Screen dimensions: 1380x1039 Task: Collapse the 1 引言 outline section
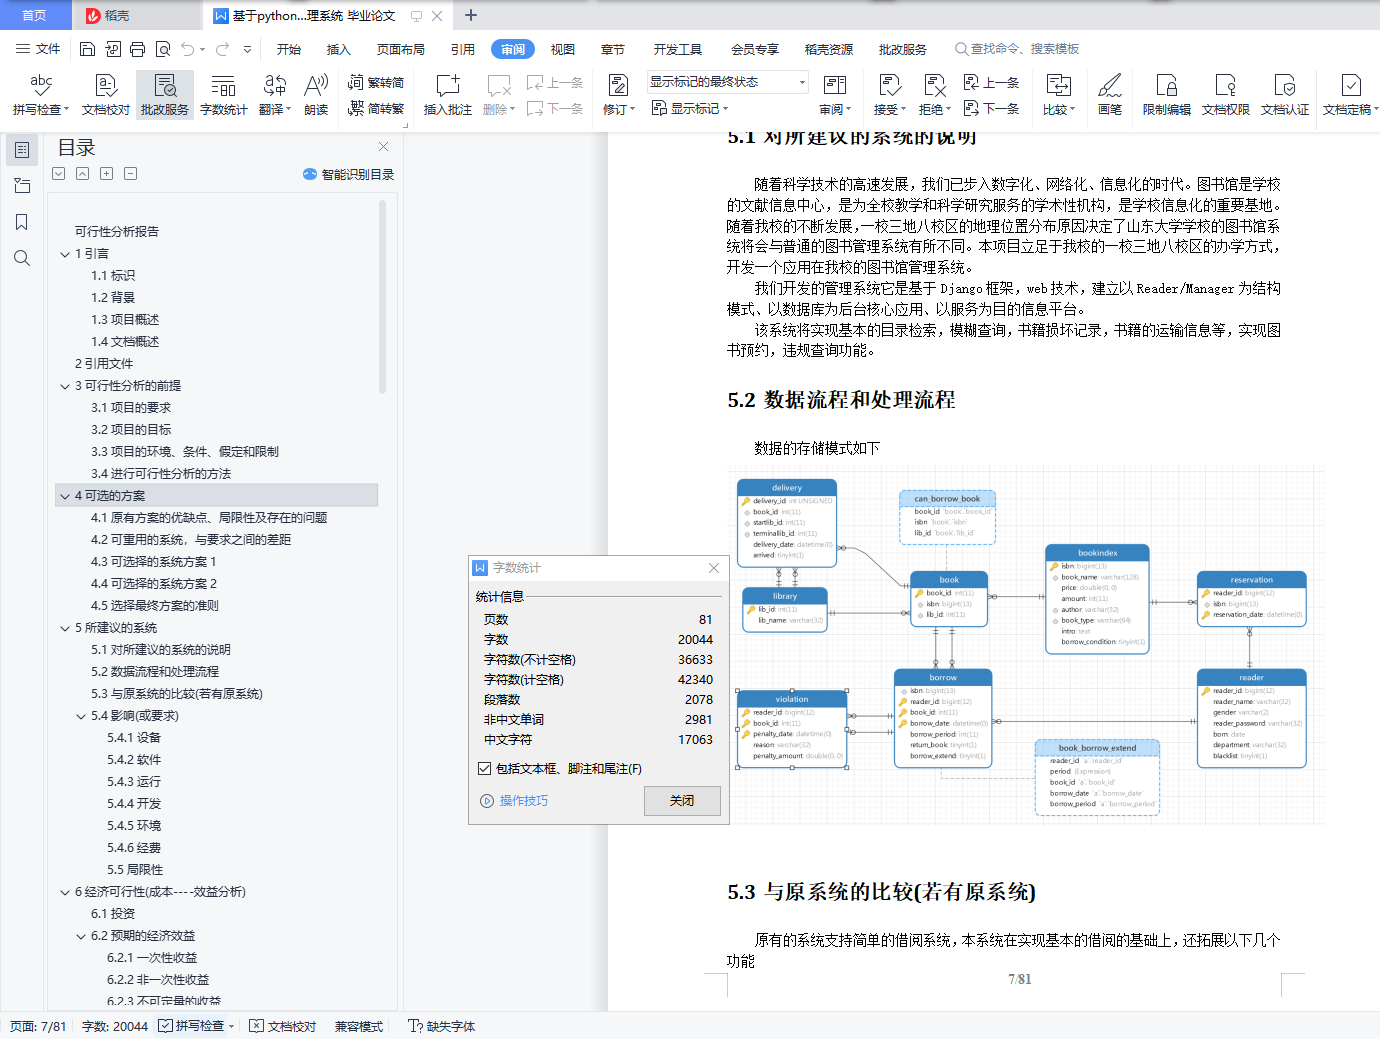[65, 254]
